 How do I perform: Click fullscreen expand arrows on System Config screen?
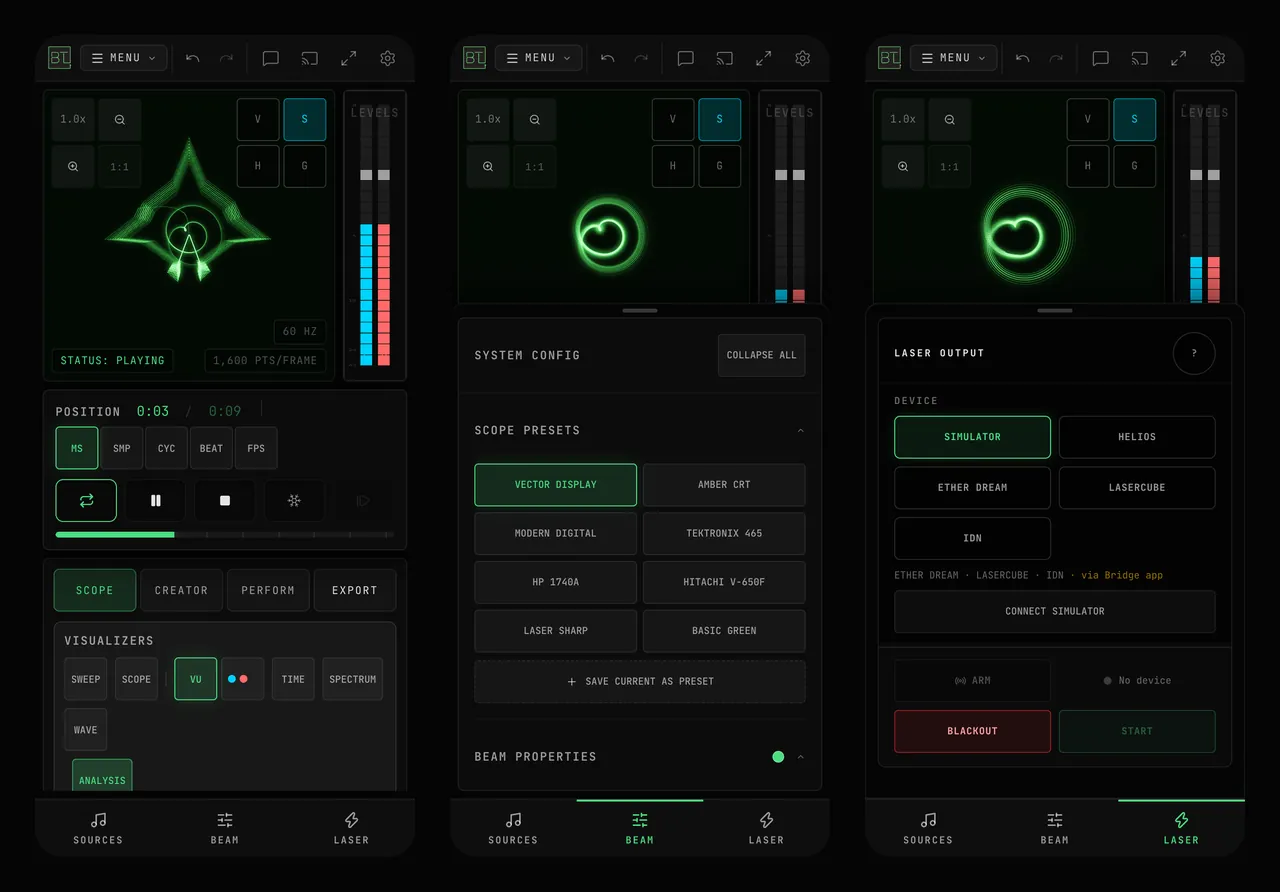[764, 58]
